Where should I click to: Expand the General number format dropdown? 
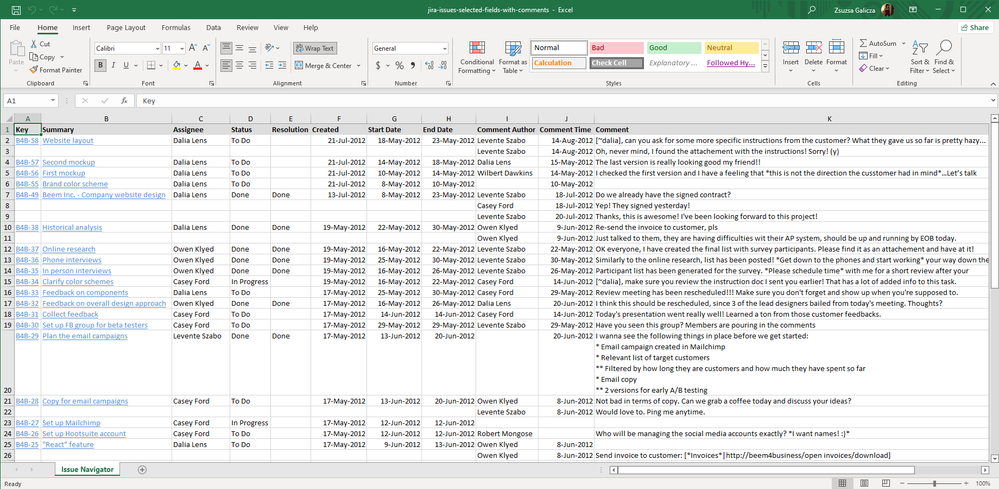[444, 48]
